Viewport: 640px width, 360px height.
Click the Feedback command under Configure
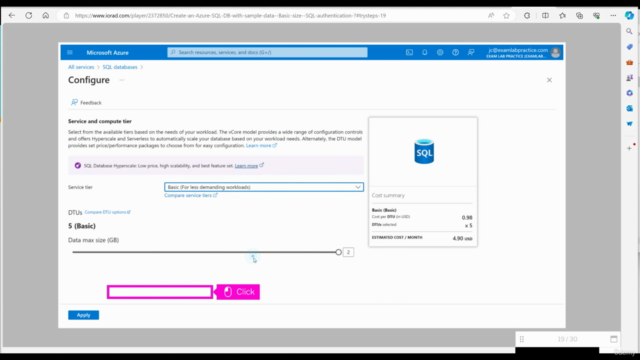click(86, 102)
